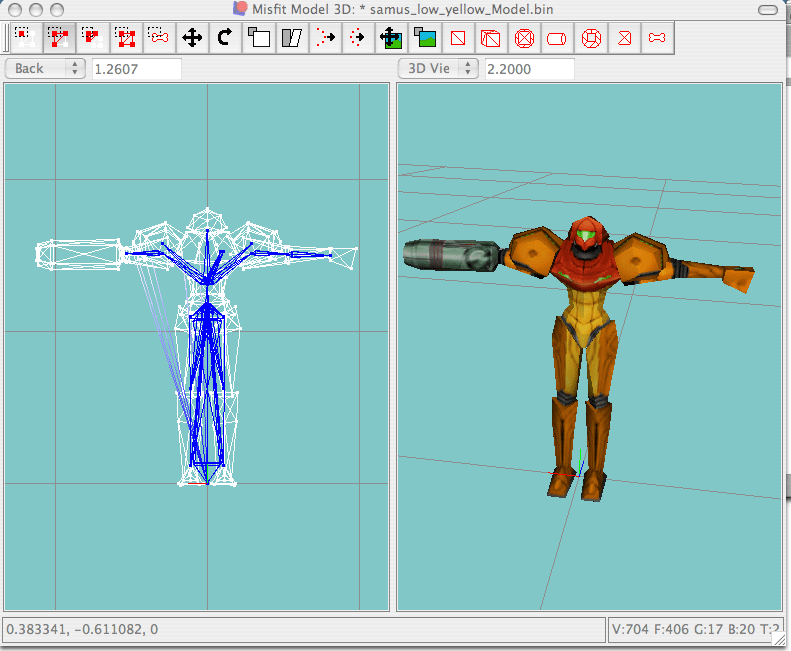Image resolution: width=791 pixels, height=651 pixels.
Task: Select the Select Bone Joints tool
Action: pos(159,37)
